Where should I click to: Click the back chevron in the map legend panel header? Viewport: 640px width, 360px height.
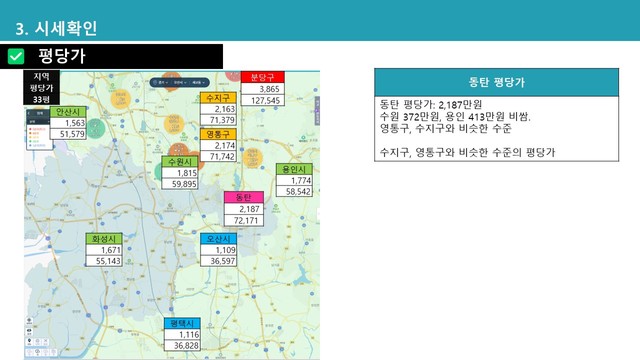(x=29, y=113)
